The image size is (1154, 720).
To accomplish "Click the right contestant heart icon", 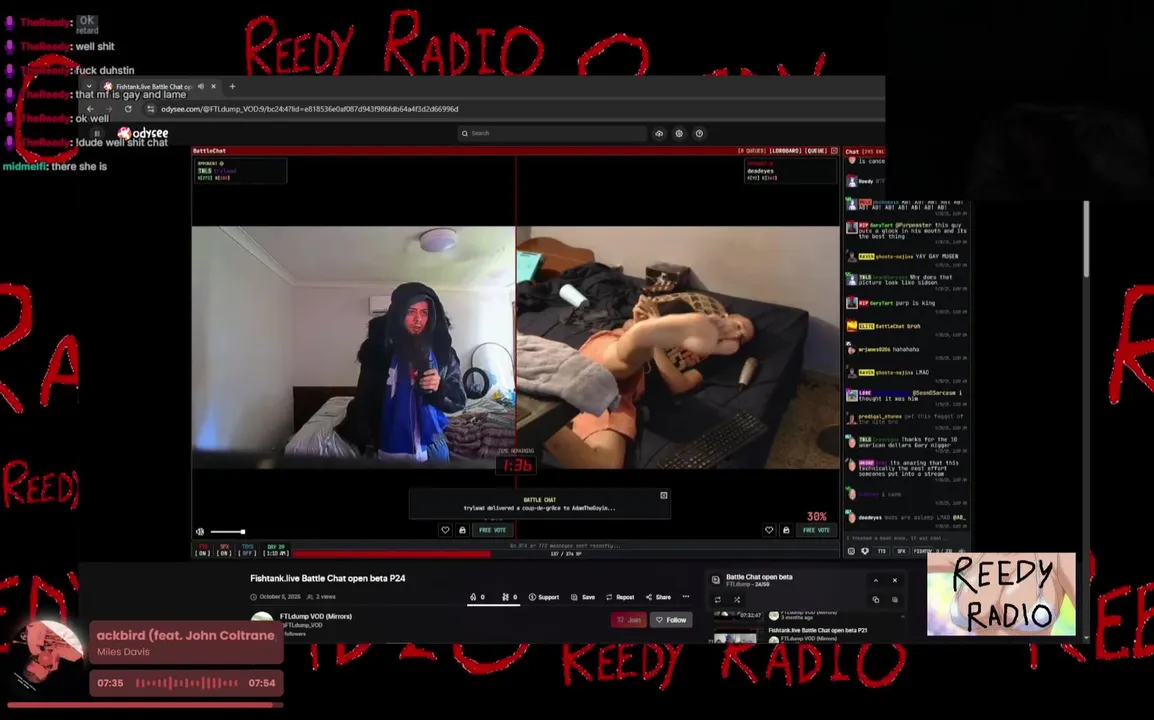I will [x=769, y=530].
